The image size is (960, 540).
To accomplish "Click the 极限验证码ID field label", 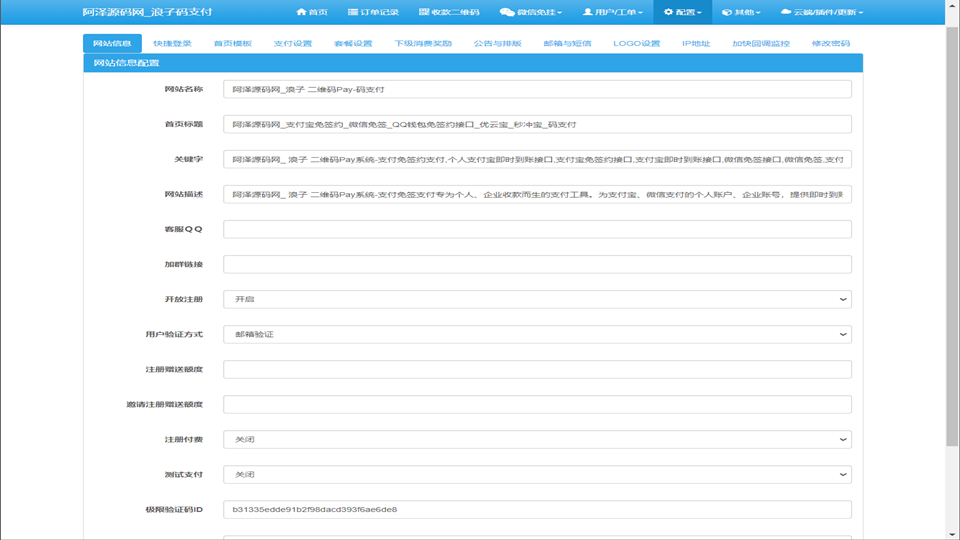I will tap(174, 509).
